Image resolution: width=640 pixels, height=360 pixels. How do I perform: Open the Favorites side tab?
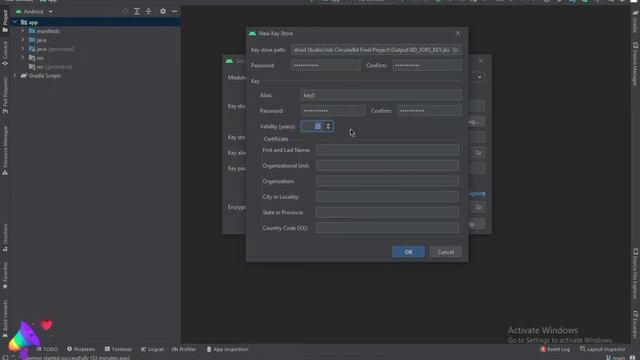point(5,276)
